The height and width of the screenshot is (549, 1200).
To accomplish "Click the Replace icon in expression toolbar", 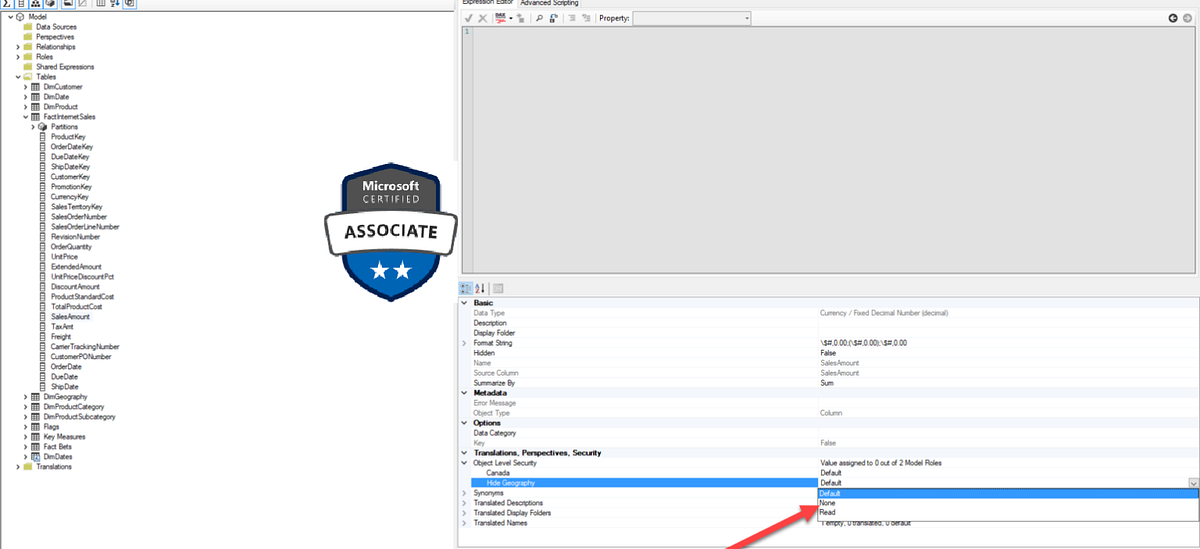I will [553, 18].
